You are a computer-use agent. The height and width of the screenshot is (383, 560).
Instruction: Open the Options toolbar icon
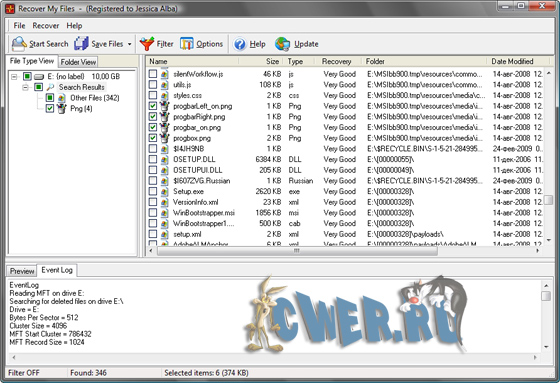tap(186, 44)
